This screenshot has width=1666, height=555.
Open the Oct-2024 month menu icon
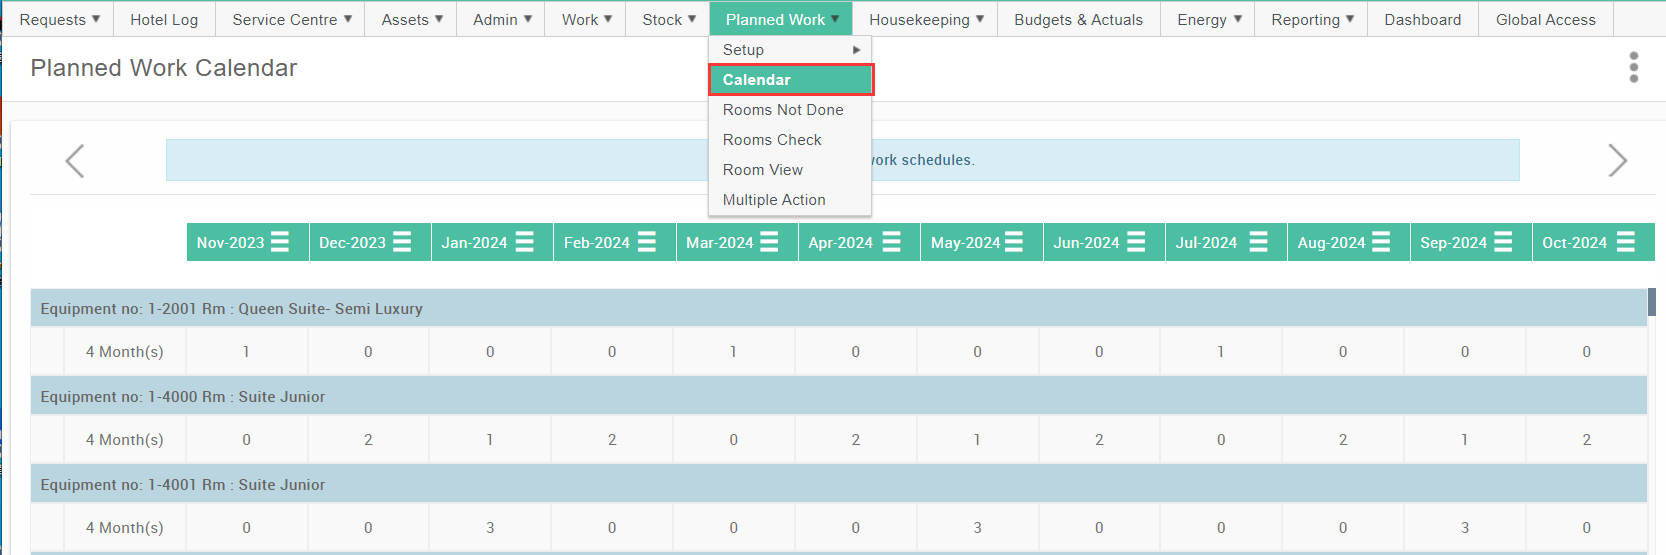coord(1626,242)
